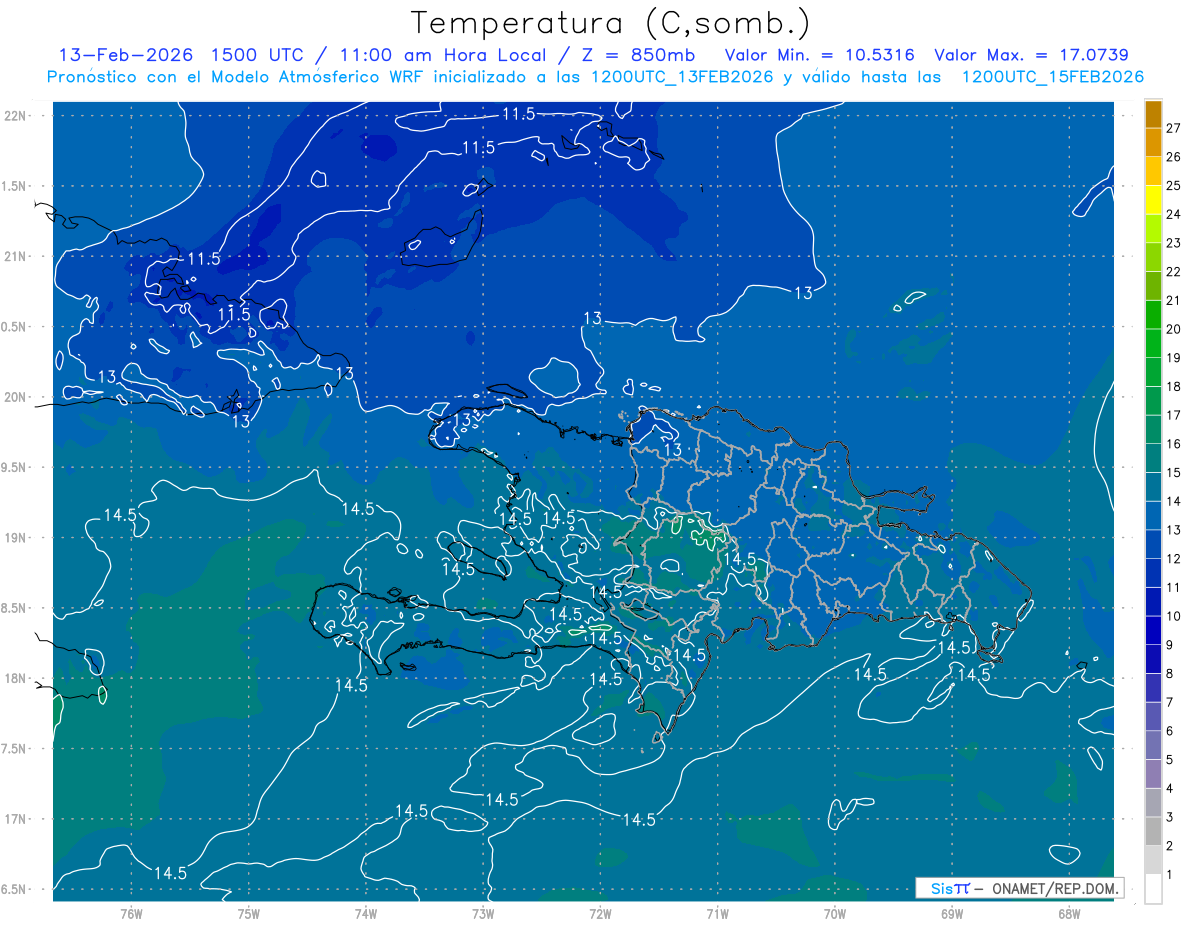Viewport: 1200px width, 927px height.
Task: Click the '74W' longitude axis label
Action: click(x=366, y=913)
